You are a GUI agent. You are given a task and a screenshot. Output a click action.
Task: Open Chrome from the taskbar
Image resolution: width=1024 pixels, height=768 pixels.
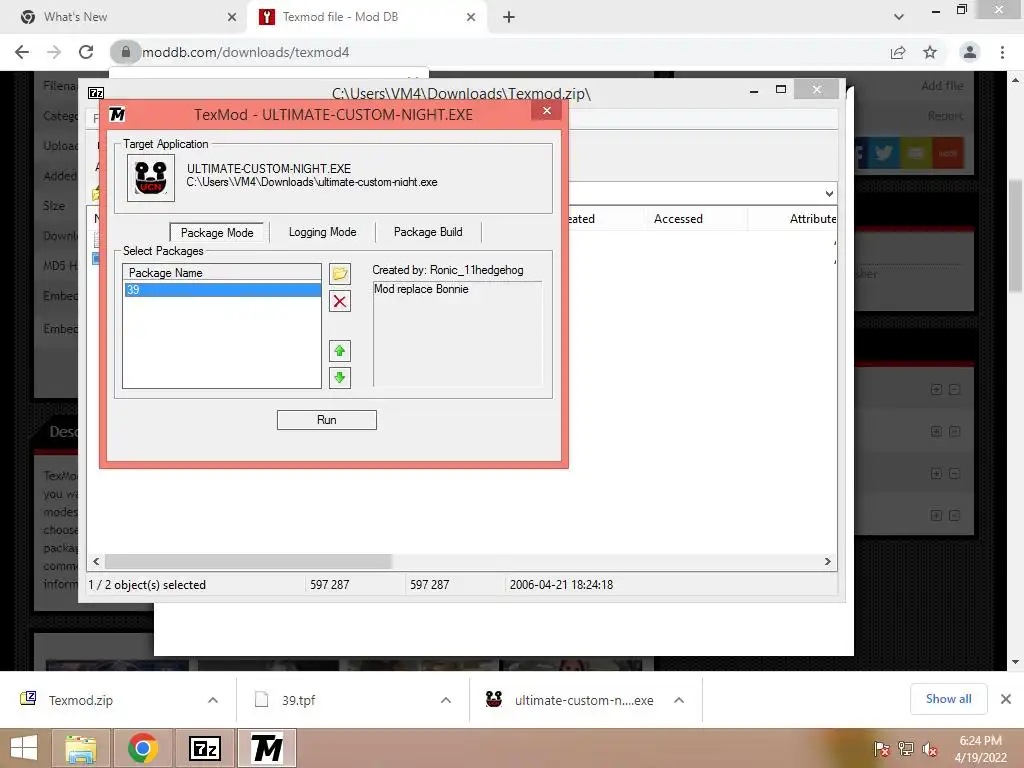click(142, 748)
